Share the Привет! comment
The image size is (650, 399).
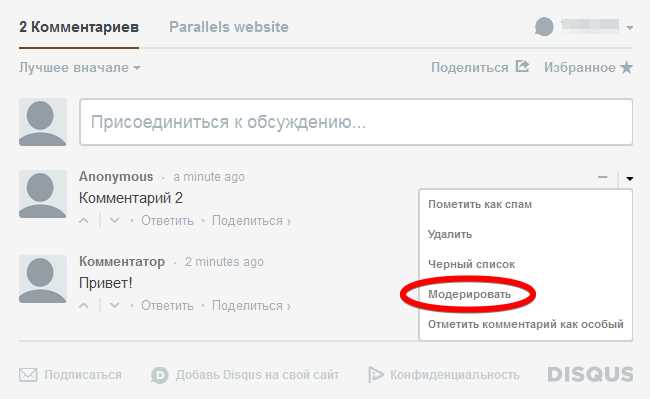[251, 305]
